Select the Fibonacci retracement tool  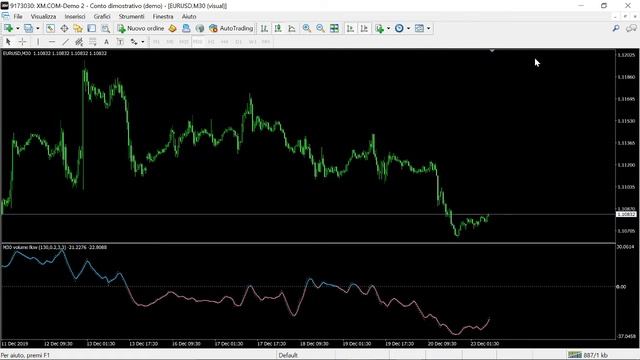point(93,42)
